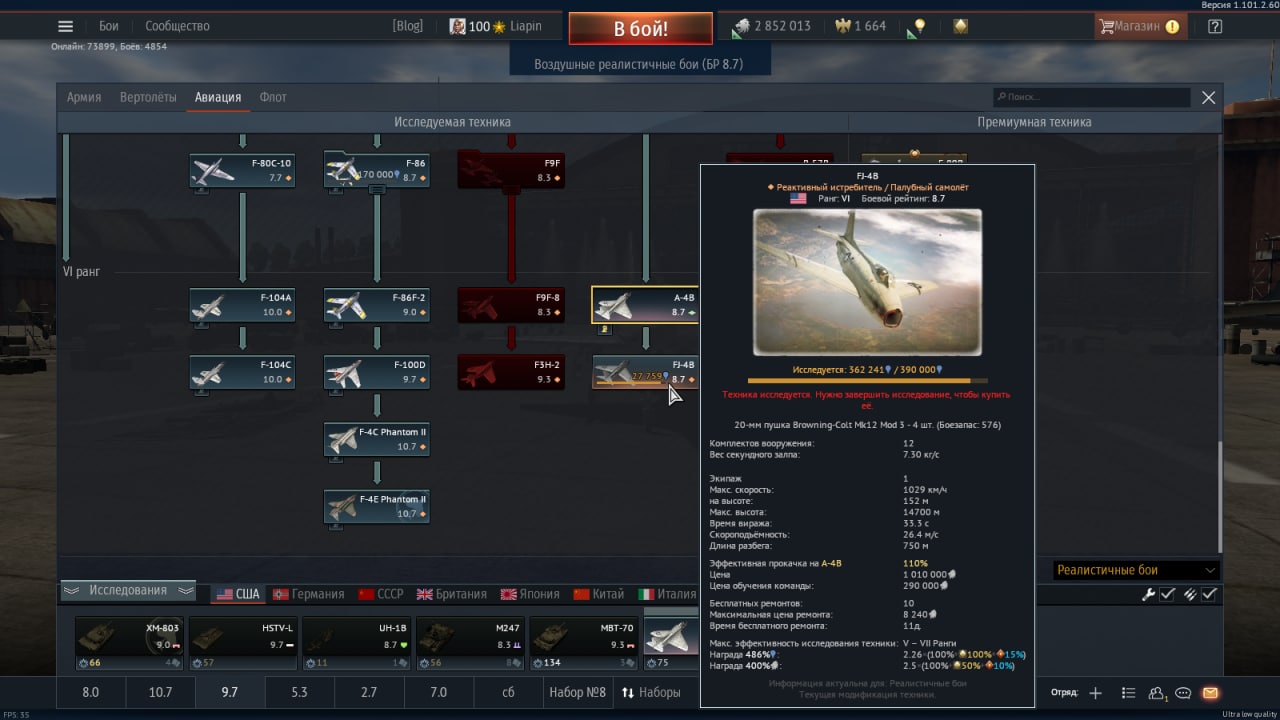
Task: Open the Магазин shop
Action: pyautogui.click(x=1141, y=27)
